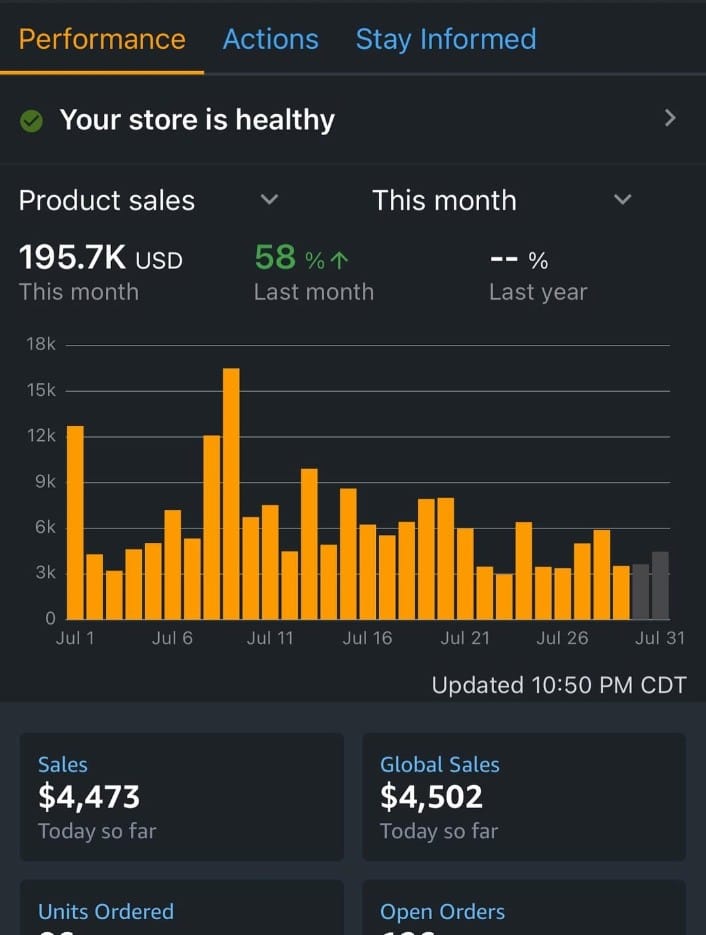Open store health details via right chevron
Image resolution: width=706 pixels, height=935 pixels.
coord(669,119)
